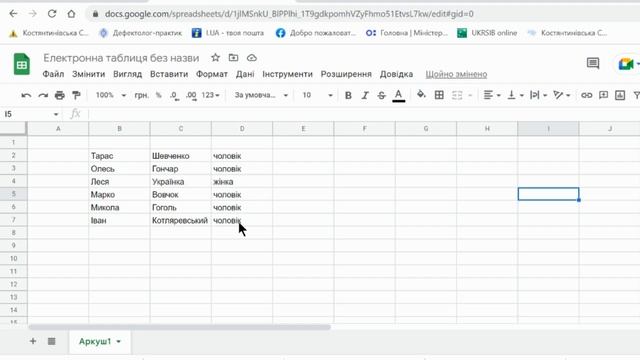
Task: Open the zoom 100% dropdown
Action: (111, 95)
